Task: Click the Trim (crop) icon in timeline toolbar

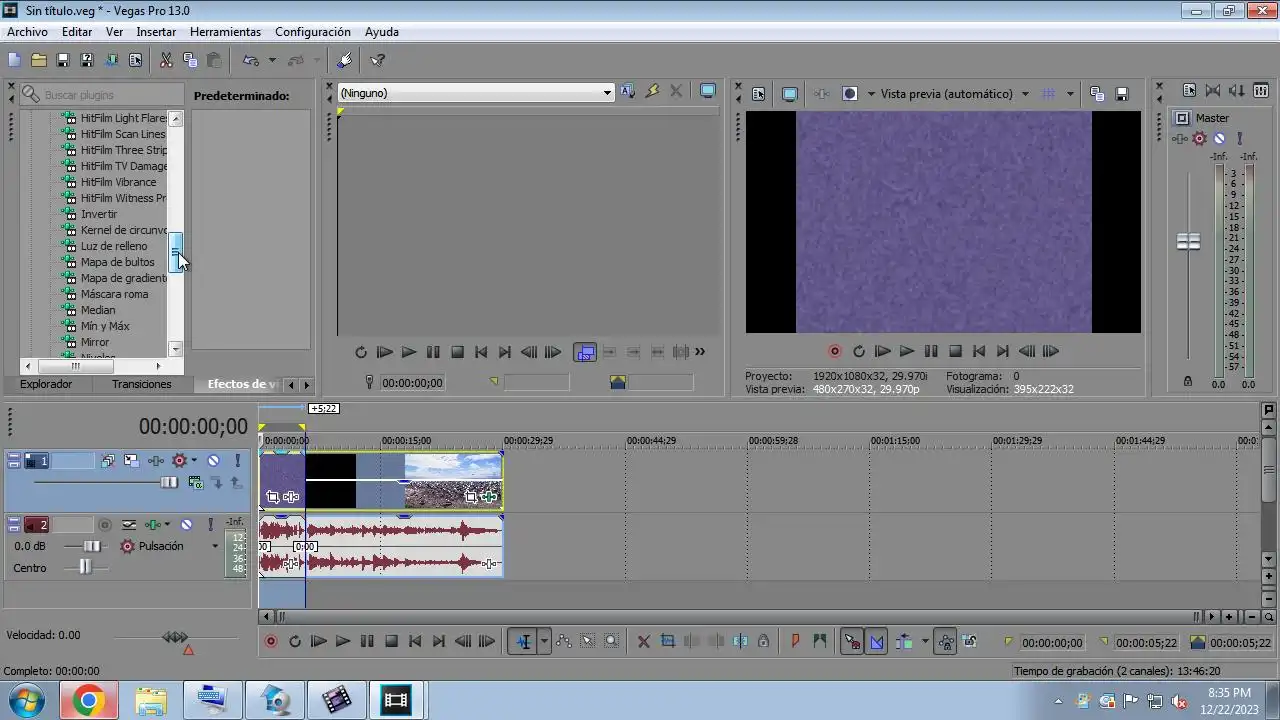Action: pyautogui.click(x=668, y=642)
